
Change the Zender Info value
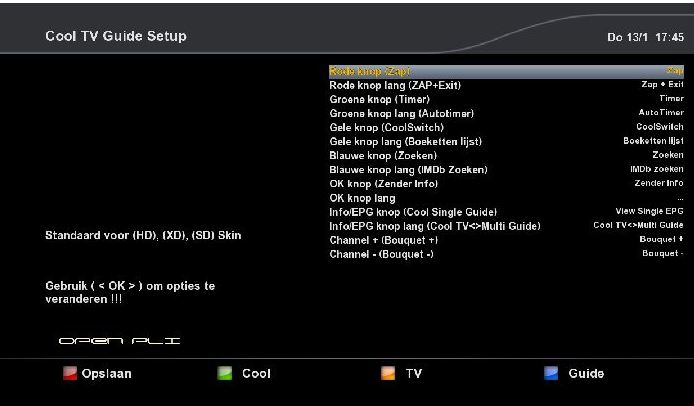point(659,183)
